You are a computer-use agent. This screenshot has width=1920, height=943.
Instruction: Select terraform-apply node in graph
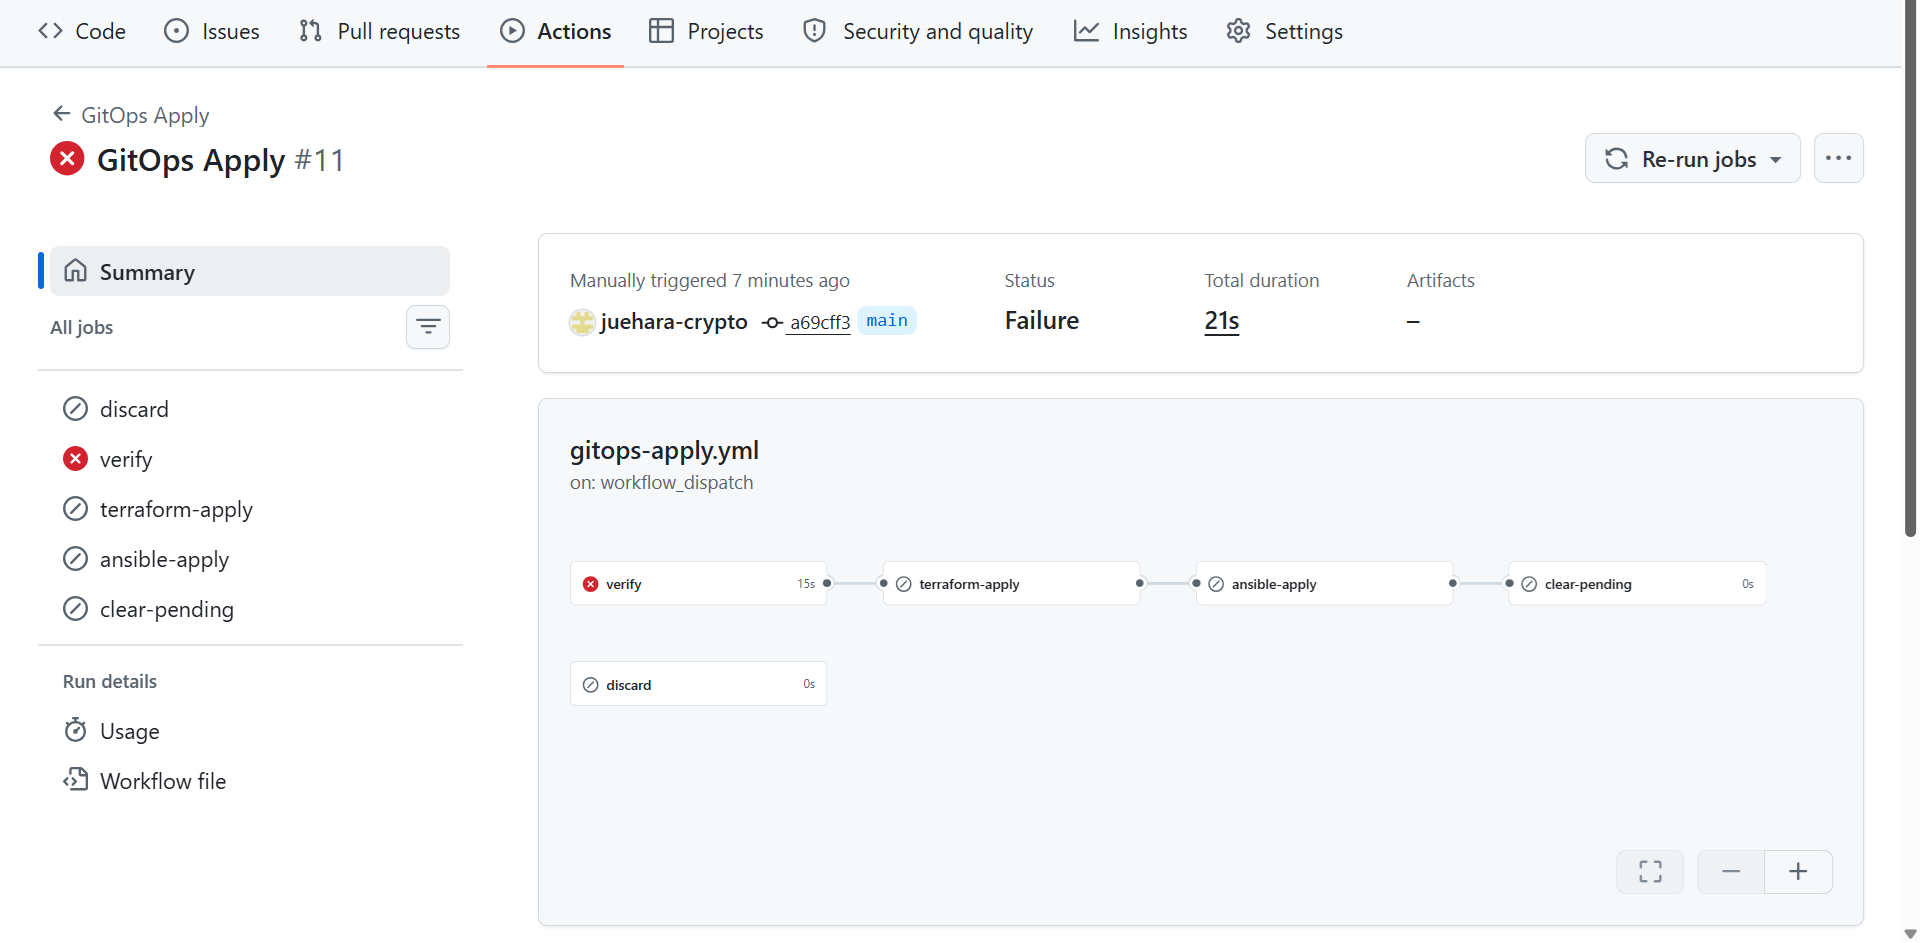point(1011,584)
